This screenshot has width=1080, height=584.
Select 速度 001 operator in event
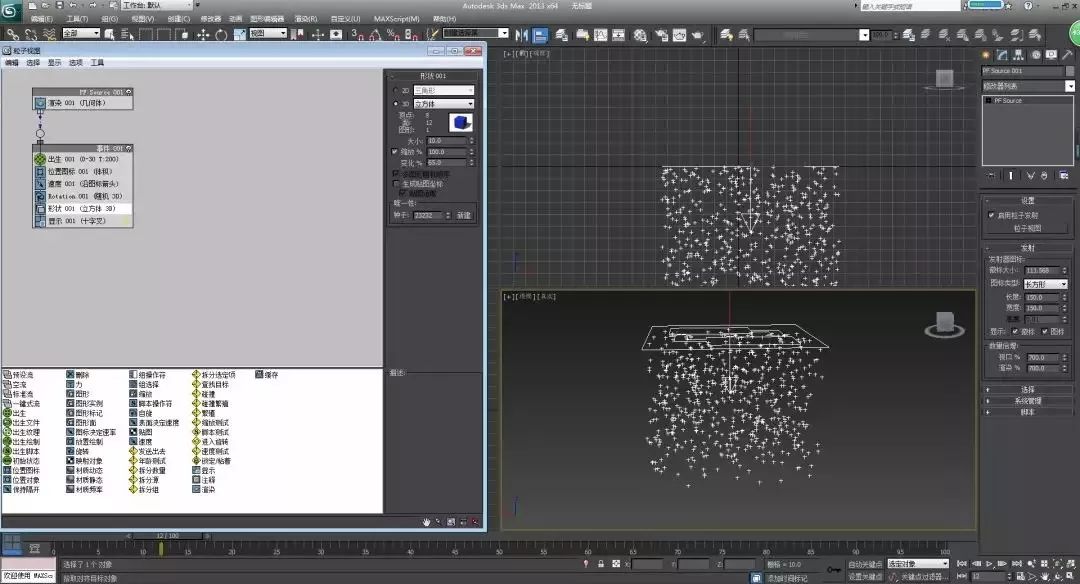(x=83, y=184)
